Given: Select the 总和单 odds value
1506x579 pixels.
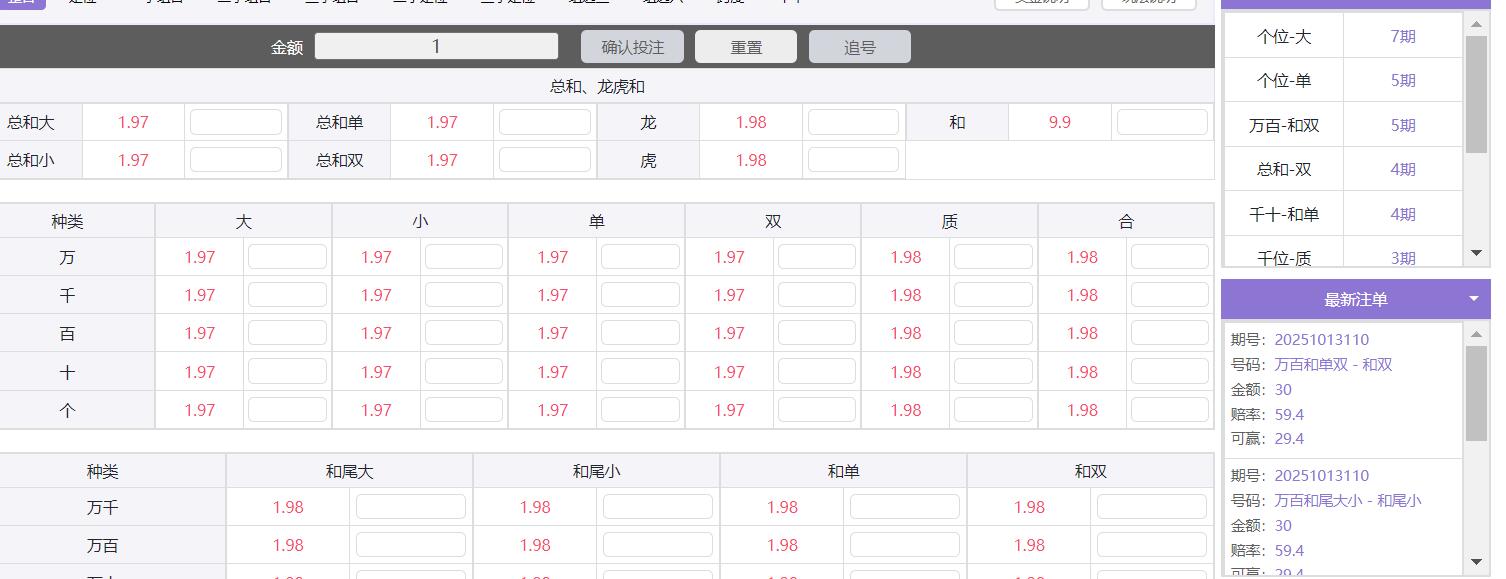Looking at the screenshot, I should (x=441, y=121).
